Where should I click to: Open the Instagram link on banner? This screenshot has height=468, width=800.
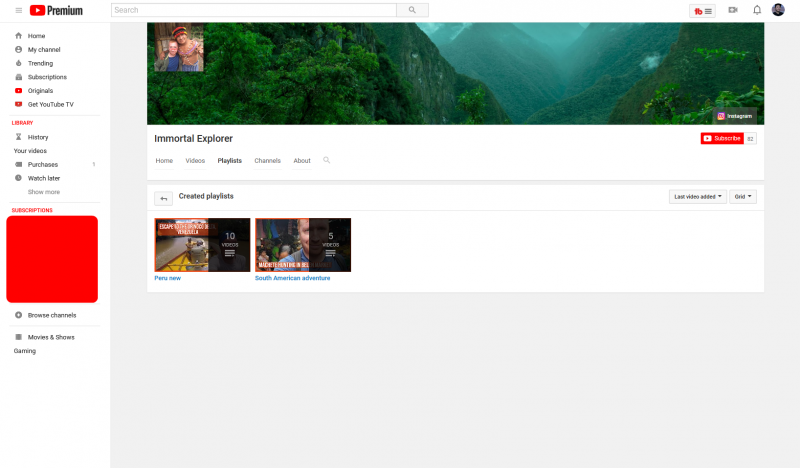pos(734,116)
